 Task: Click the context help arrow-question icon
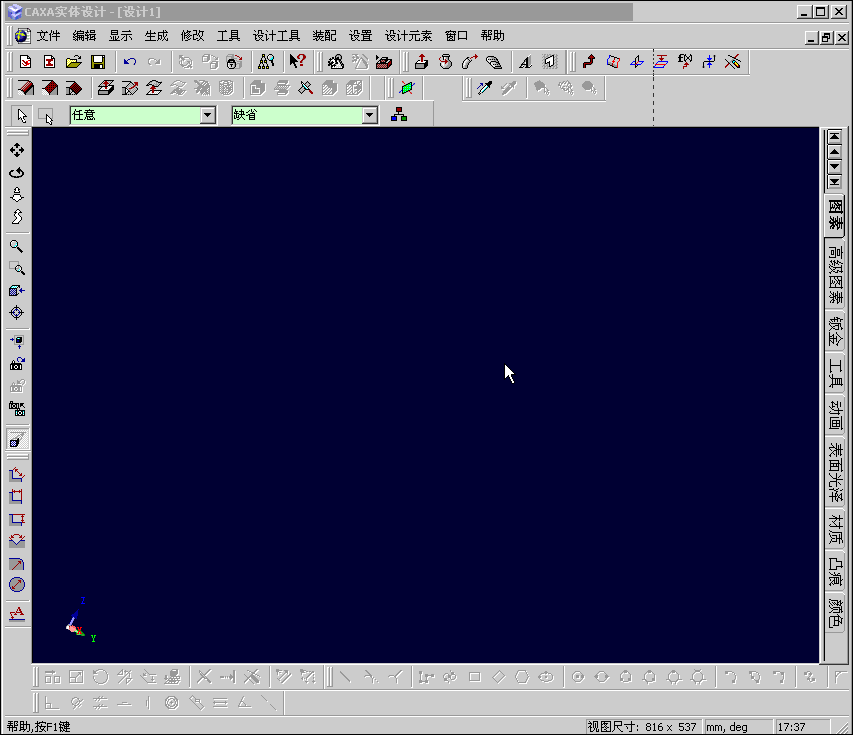coord(298,61)
